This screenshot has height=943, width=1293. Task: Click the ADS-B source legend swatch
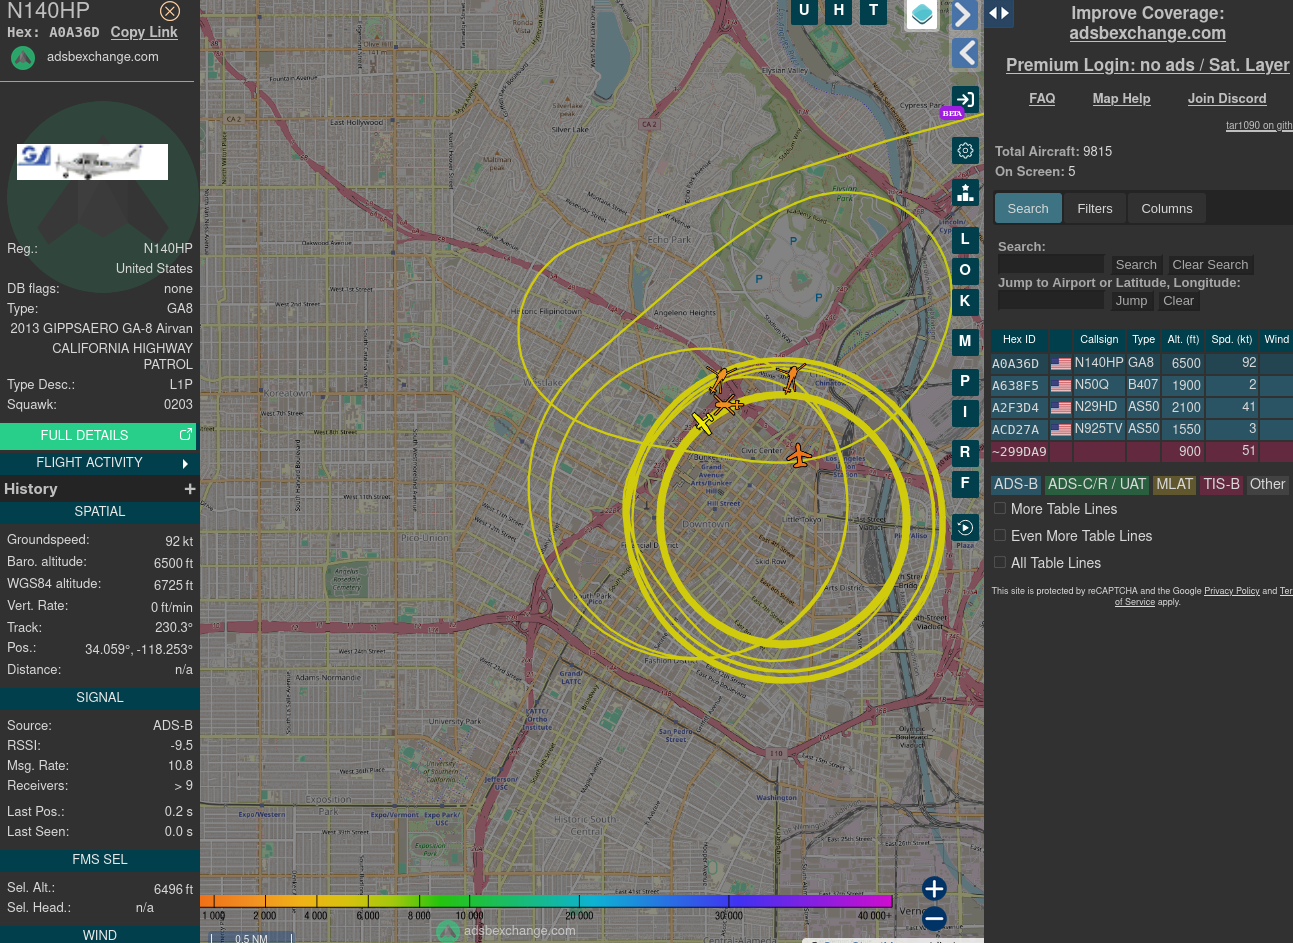(1016, 484)
